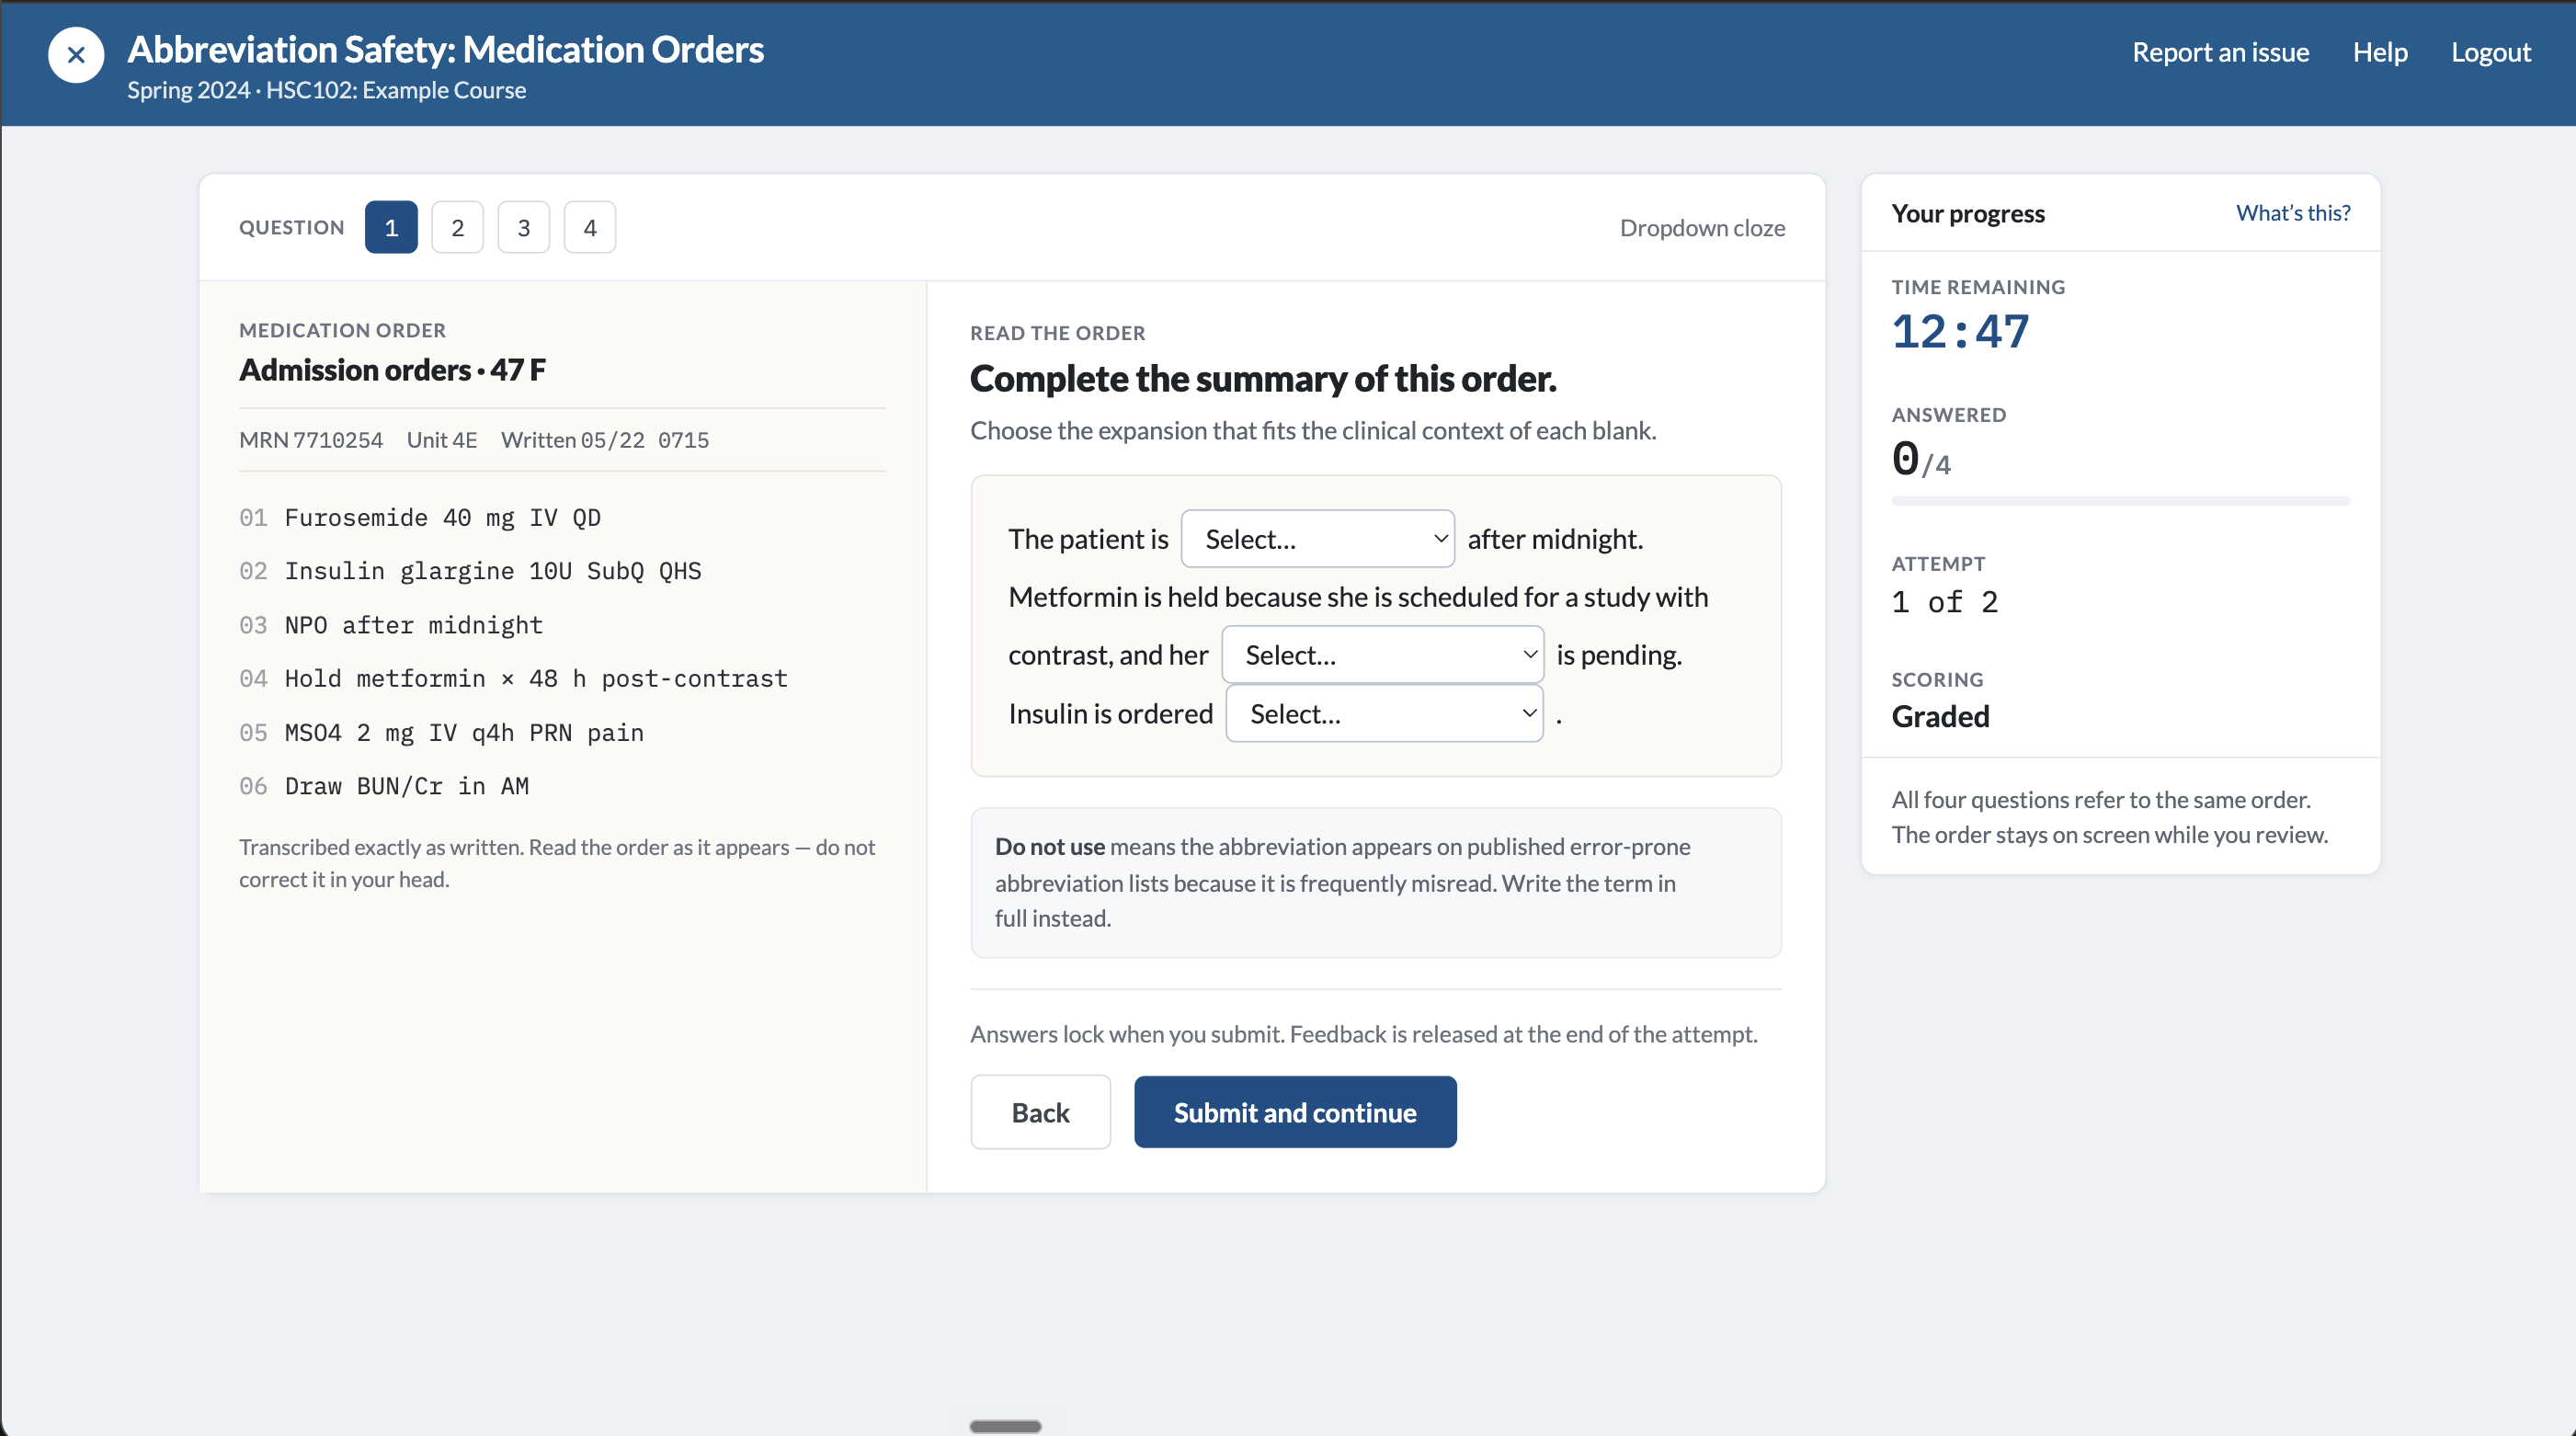Click the 'Unit 4E' text

click(442, 440)
